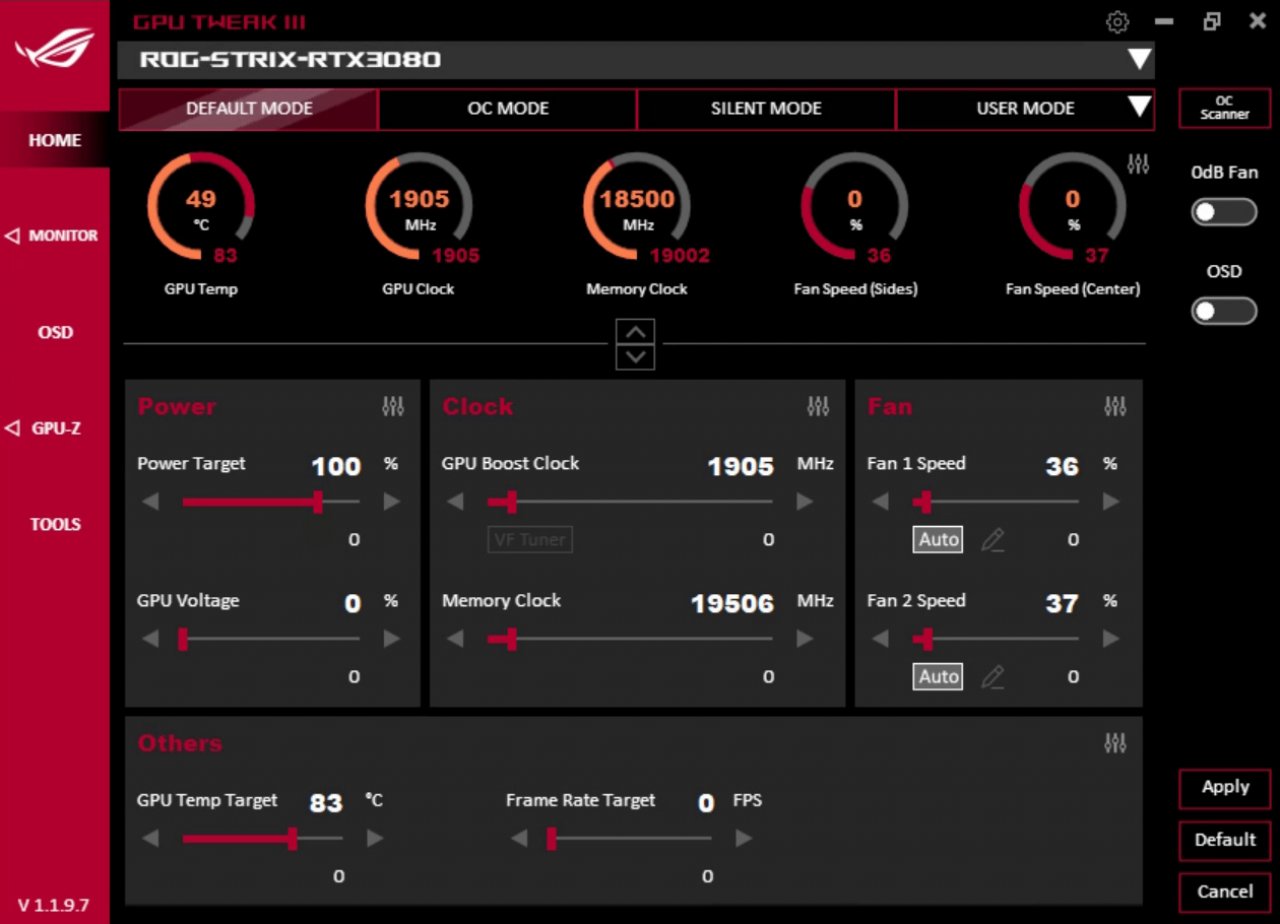Decrease Memory Clock with left arrow
1280x924 pixels.
(456, 639)
